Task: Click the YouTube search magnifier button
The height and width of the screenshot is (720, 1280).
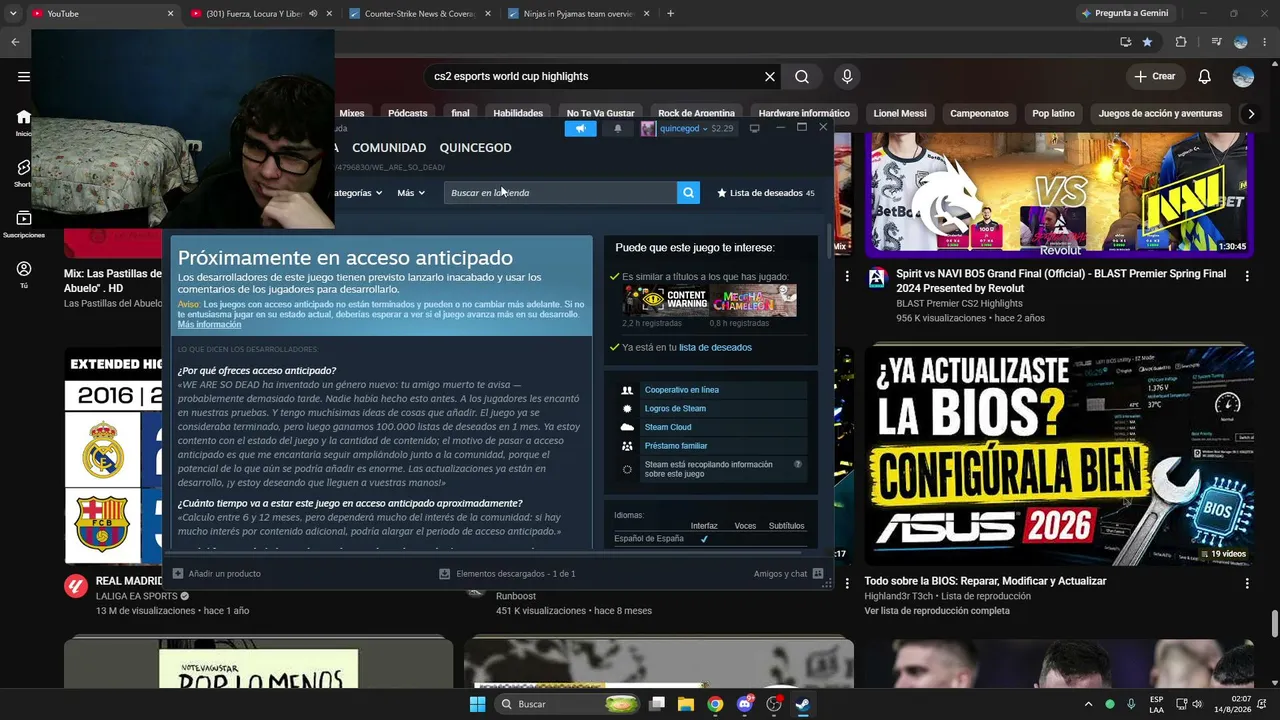Action: coord(802,76)
